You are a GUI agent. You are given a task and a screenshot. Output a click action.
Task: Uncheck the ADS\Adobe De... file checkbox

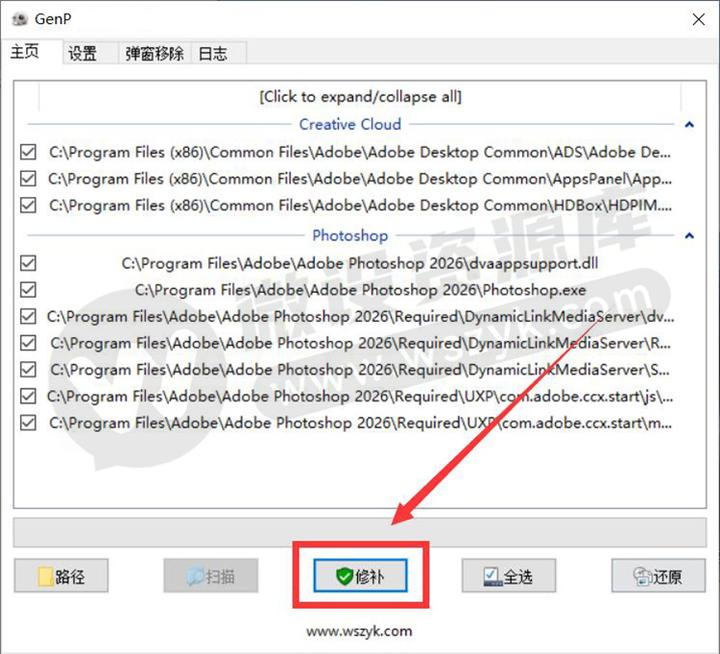[x=28, y=152]
